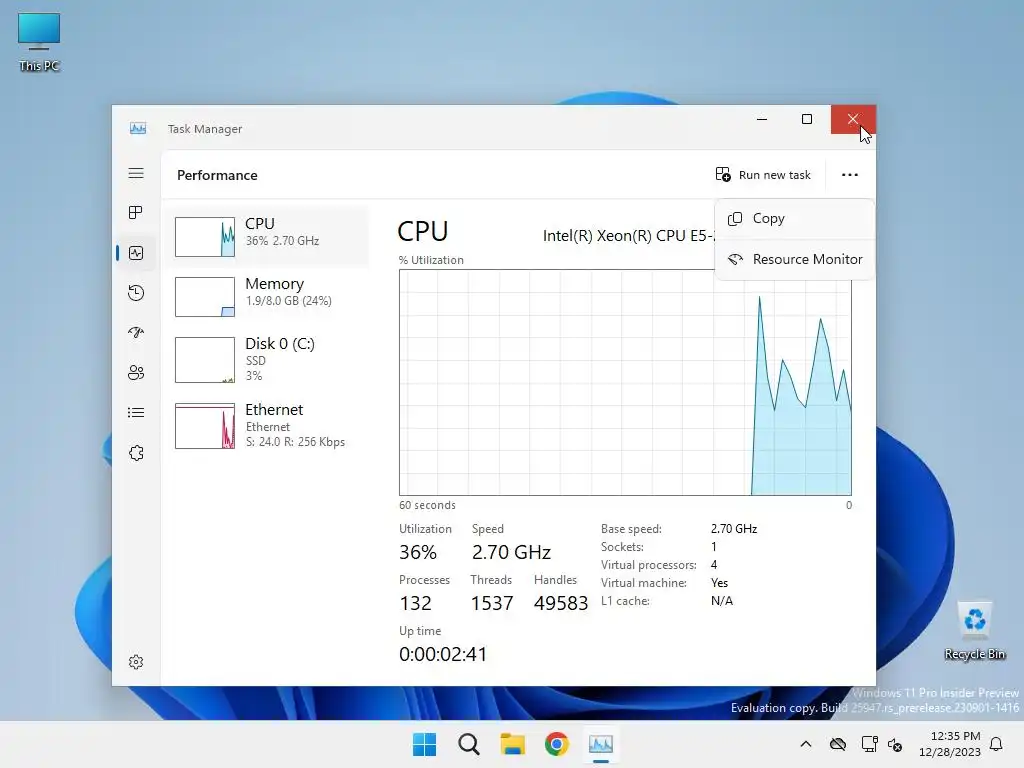Open notifications bell icon
Image resolution: width=1024 pixels, height=768 pixels.
(x=996, y=744)
